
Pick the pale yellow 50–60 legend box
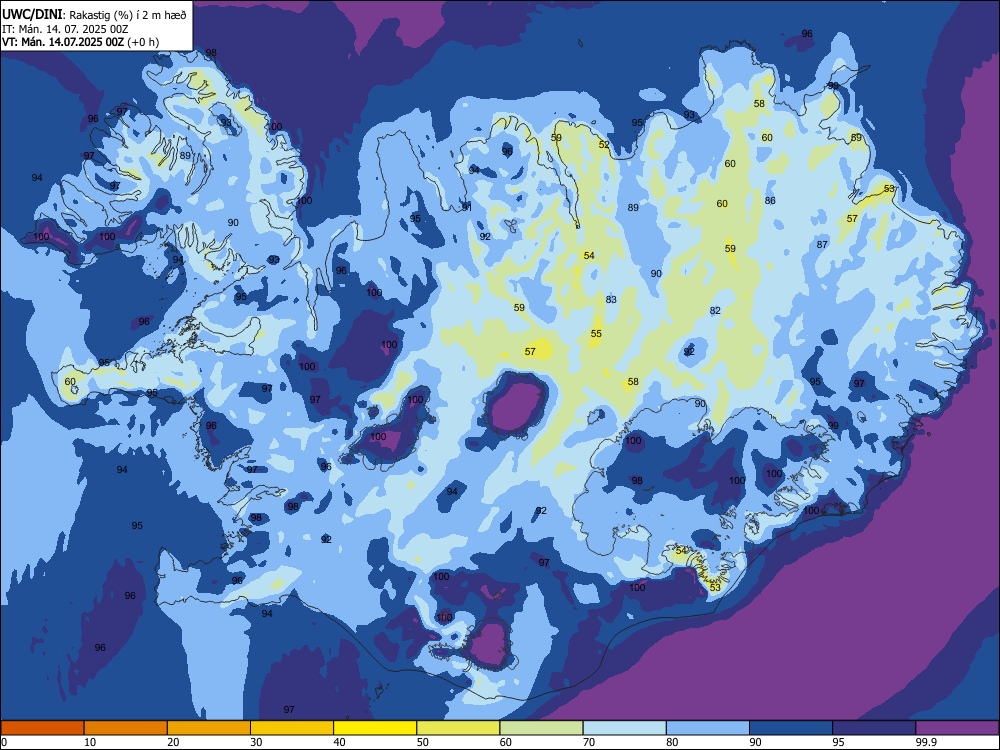tap(458, 728)
